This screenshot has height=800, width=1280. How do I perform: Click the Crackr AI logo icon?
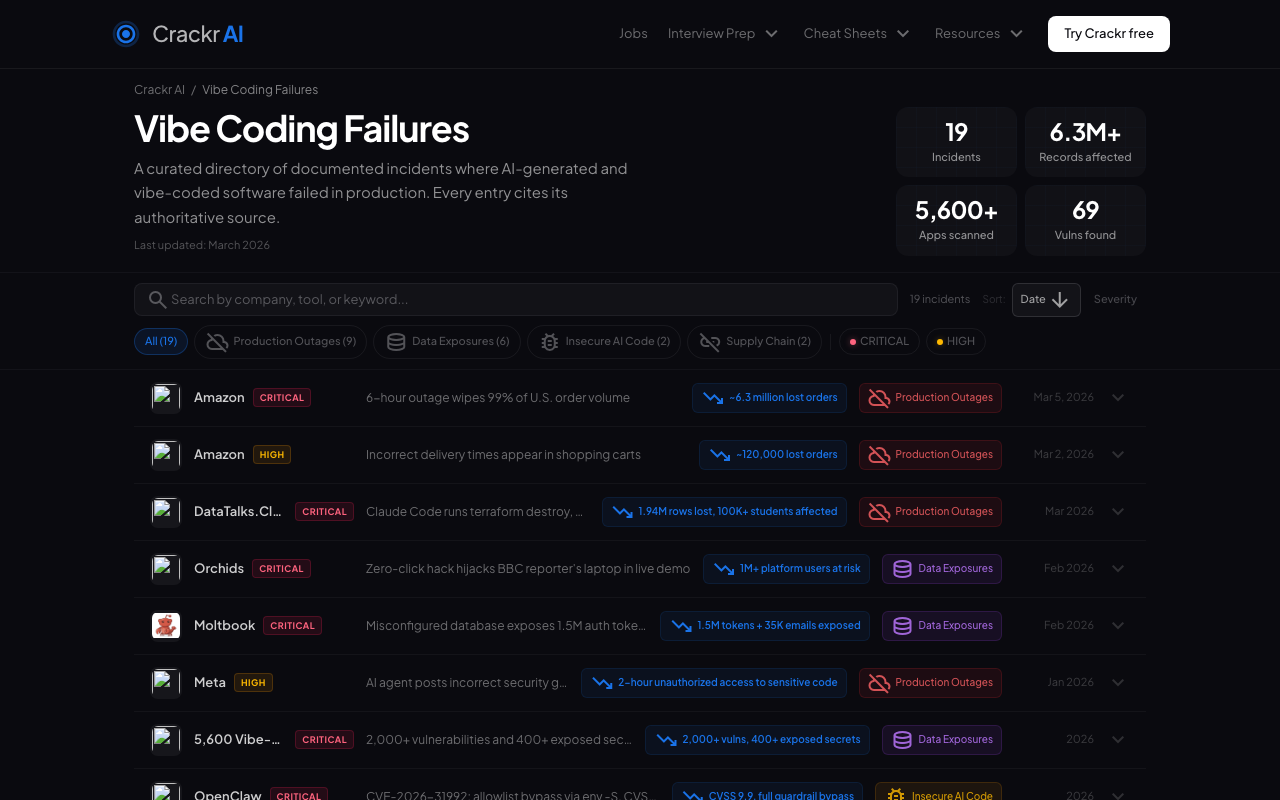tap(126, 33)
